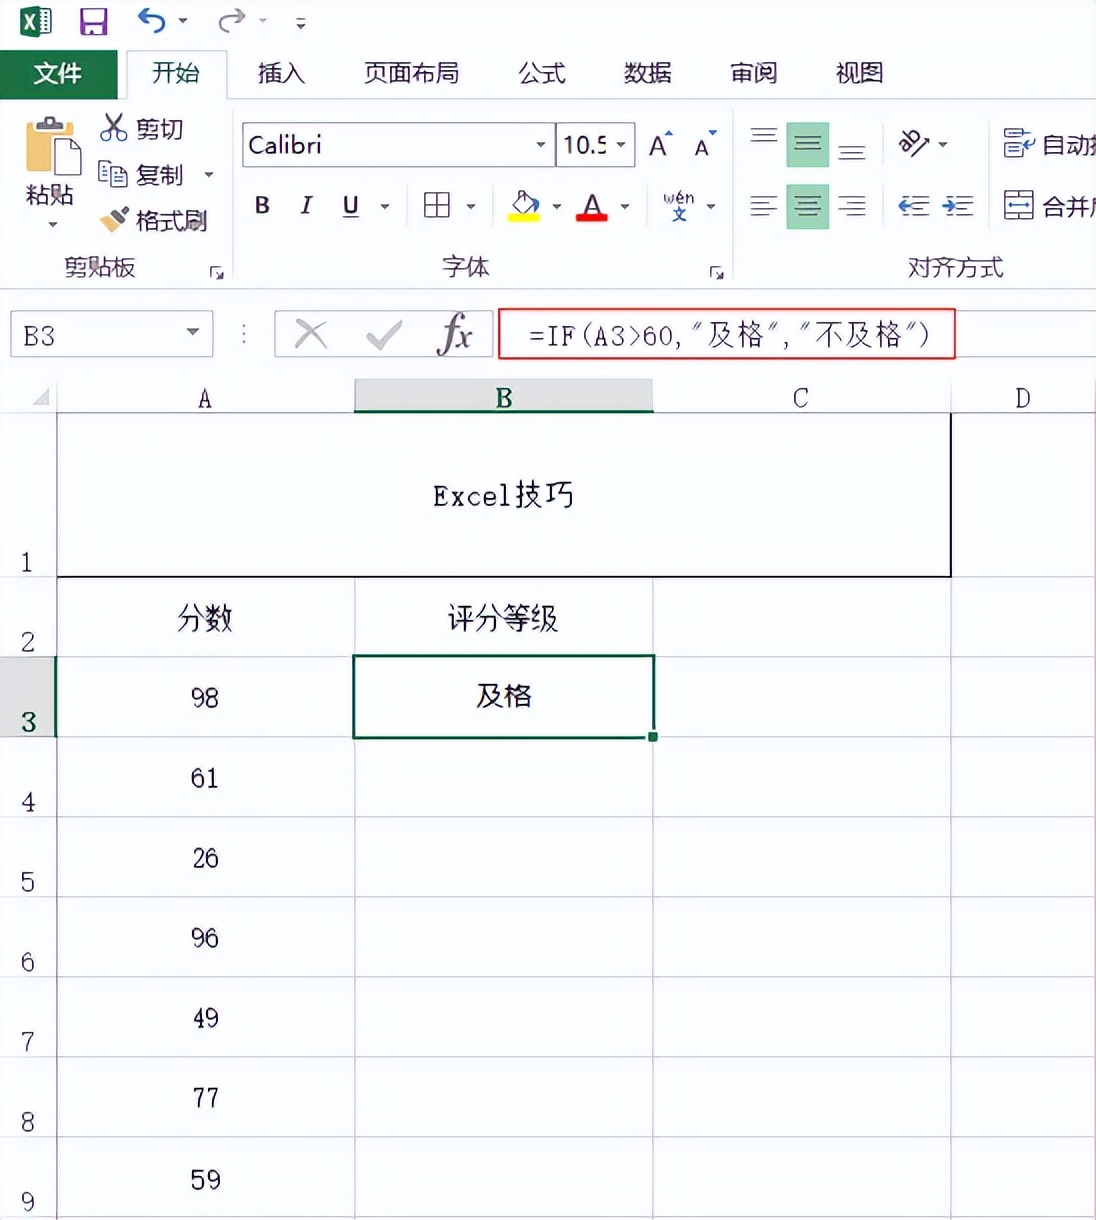Click inside the formula bar
The height and width of the screenshot is (1220, 1096).
720,334
